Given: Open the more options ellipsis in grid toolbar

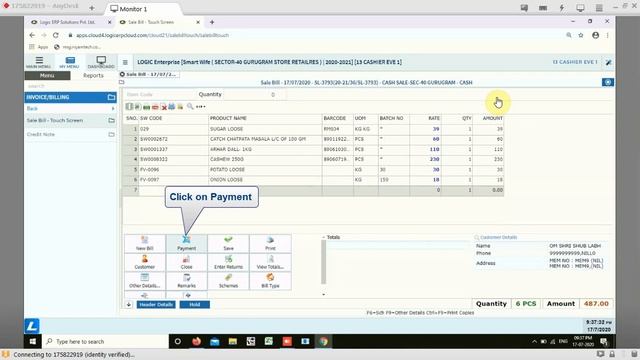Looking at the screenshot, I should 200,107.
